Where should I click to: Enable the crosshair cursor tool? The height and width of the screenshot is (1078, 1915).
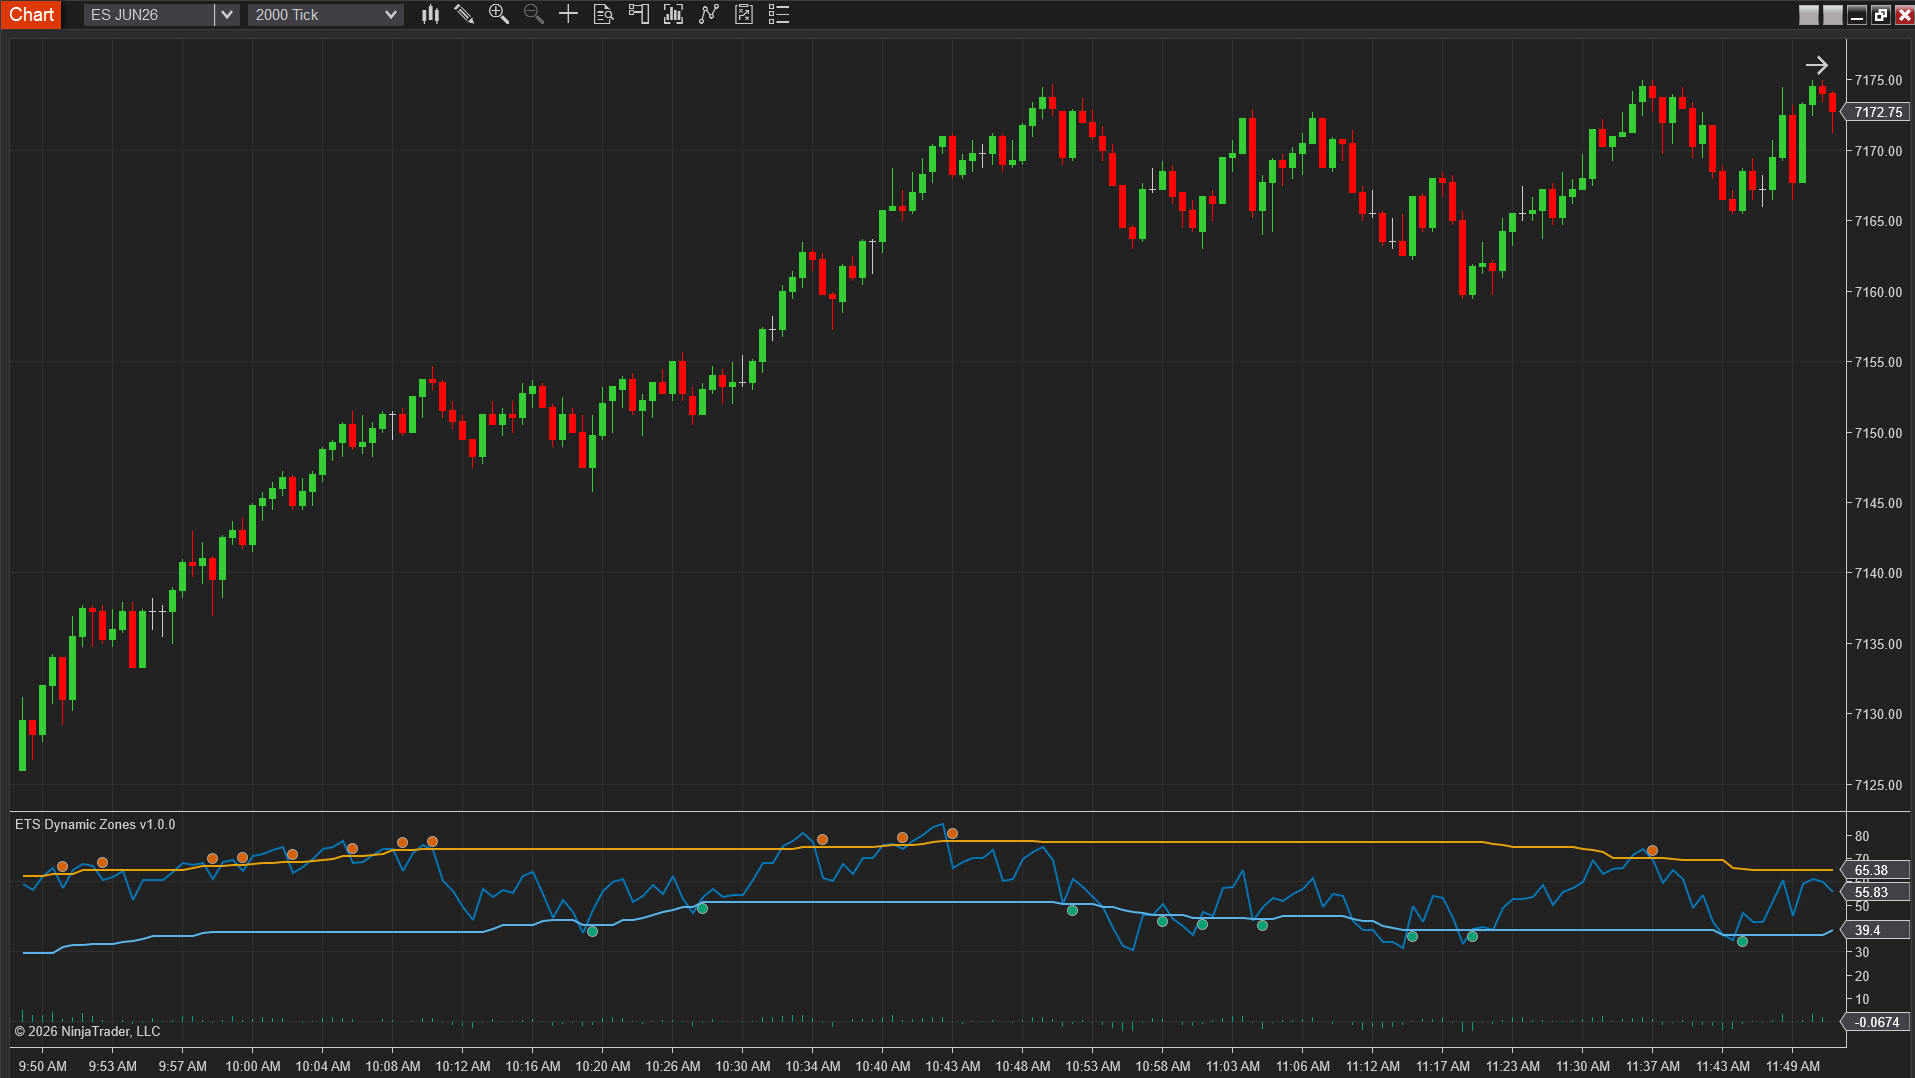click(x=568, y=14)
